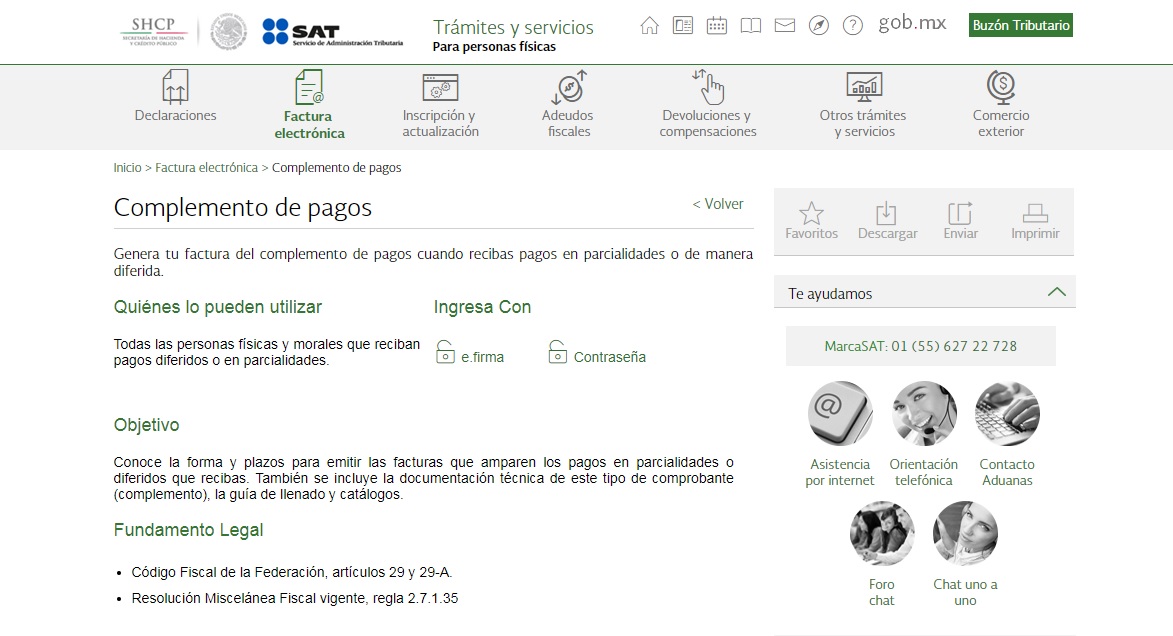
Task: Open Devoluciones y compensaciones menu
Action: coord(708,105)
